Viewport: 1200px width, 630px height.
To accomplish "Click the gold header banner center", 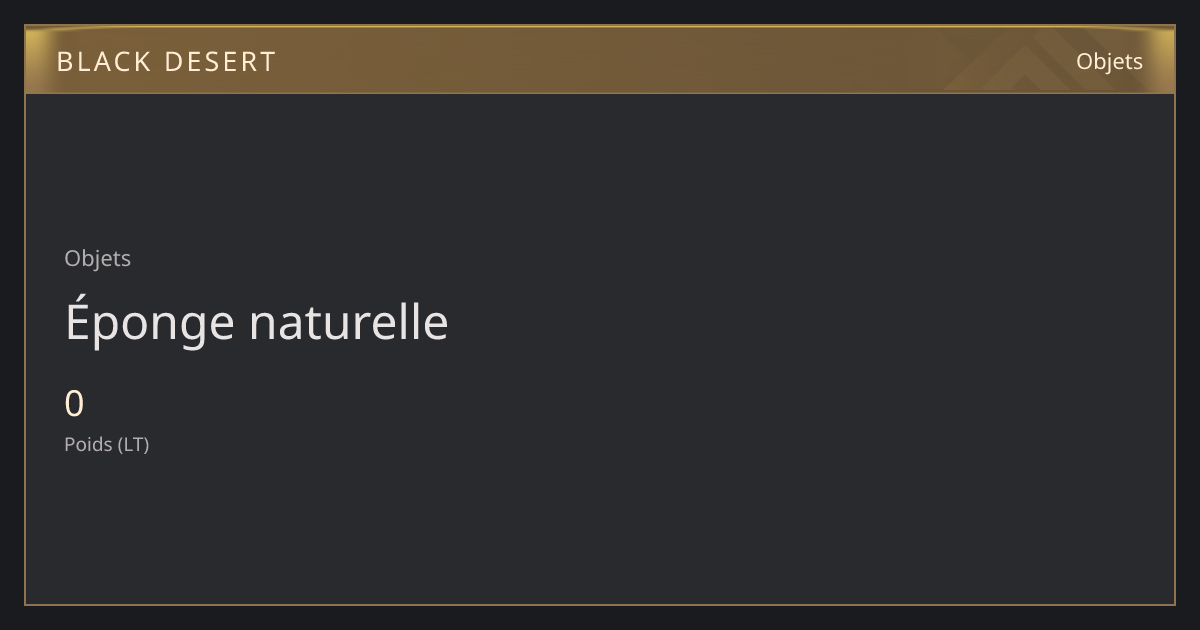I will [600, 60].
